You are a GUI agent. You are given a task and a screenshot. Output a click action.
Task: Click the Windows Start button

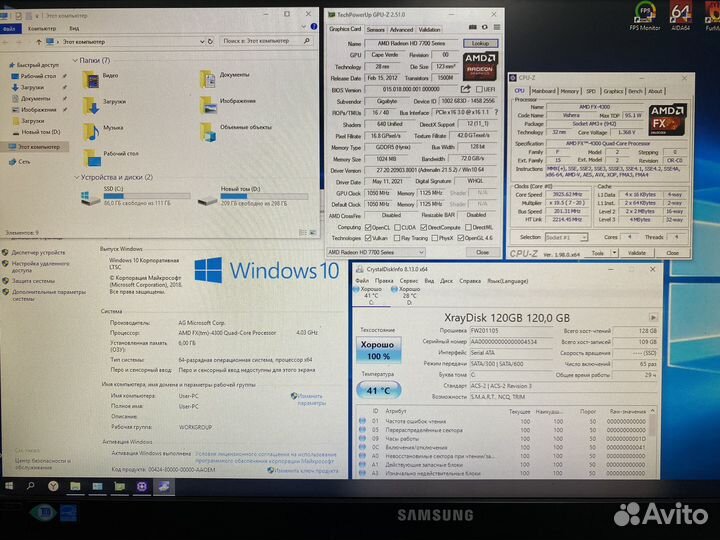9,485
